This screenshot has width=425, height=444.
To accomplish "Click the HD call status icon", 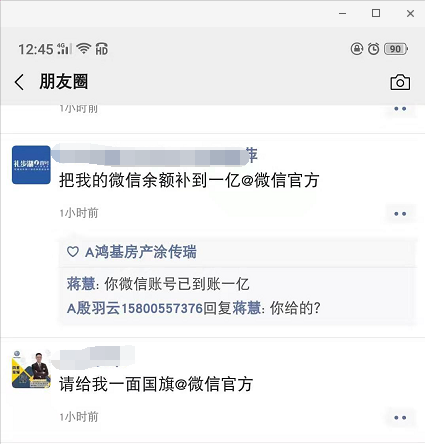I will (x=102, y=49).
